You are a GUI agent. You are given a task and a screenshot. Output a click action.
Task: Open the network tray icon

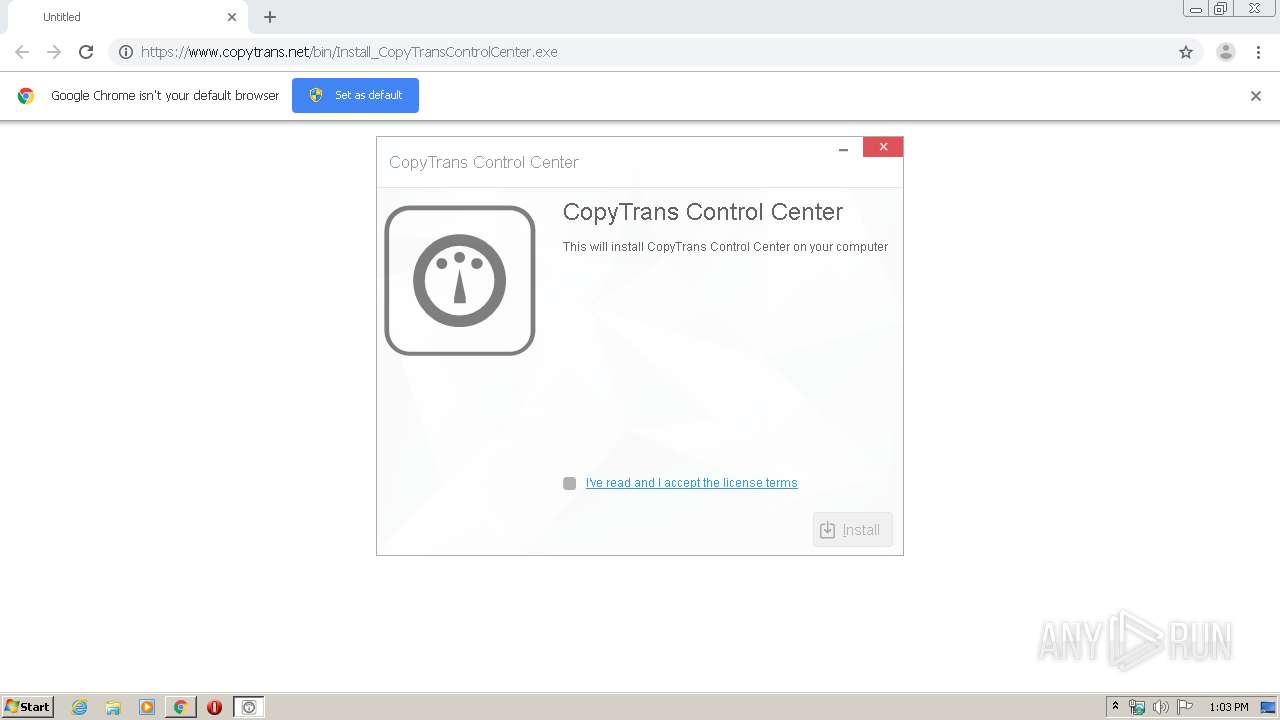coord(1137,707)
